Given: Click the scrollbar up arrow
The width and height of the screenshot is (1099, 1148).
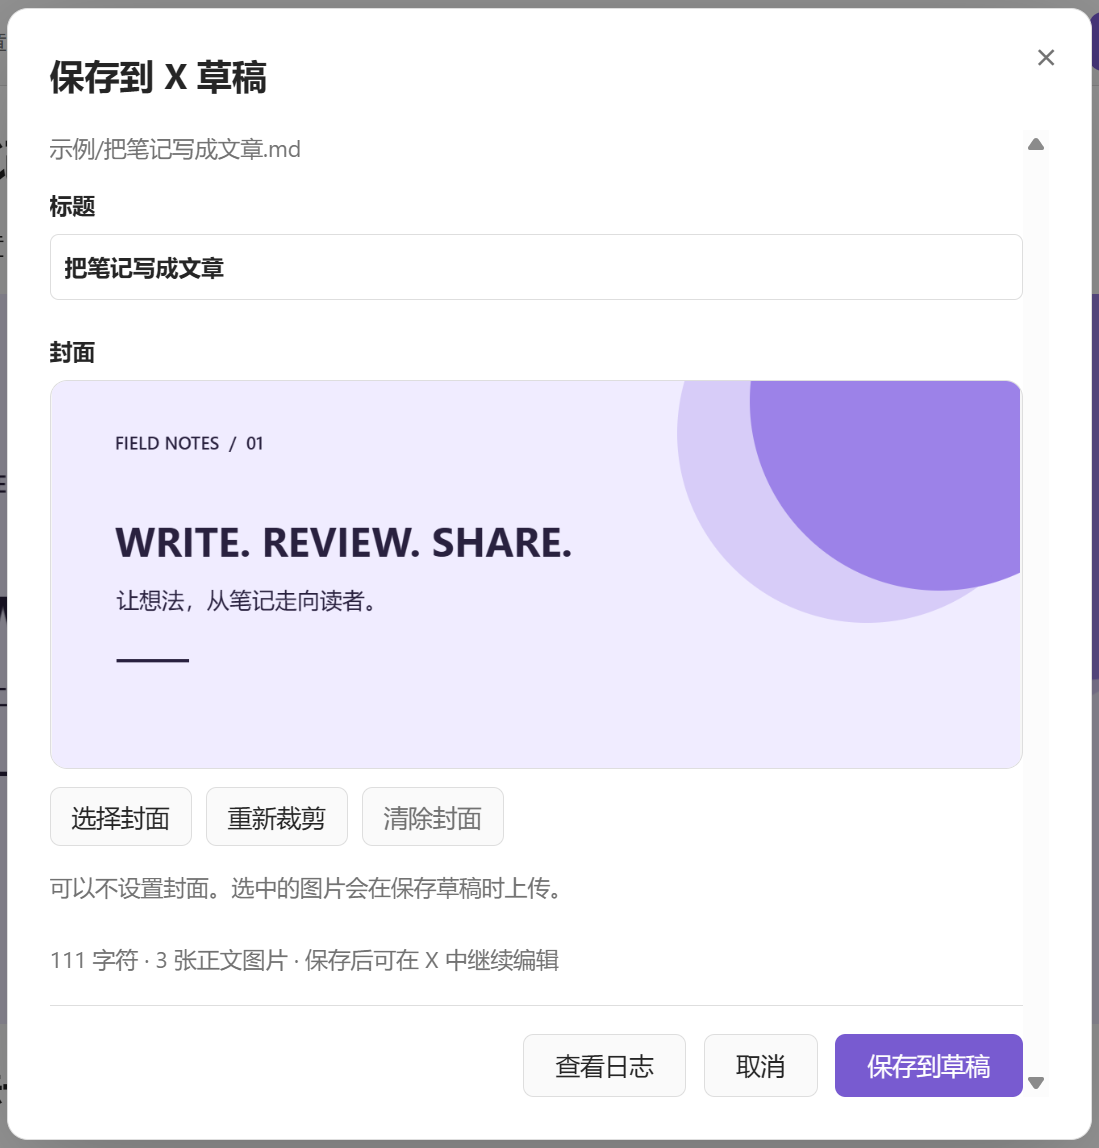Looking at the screenshot, I should coord(1036,144).
